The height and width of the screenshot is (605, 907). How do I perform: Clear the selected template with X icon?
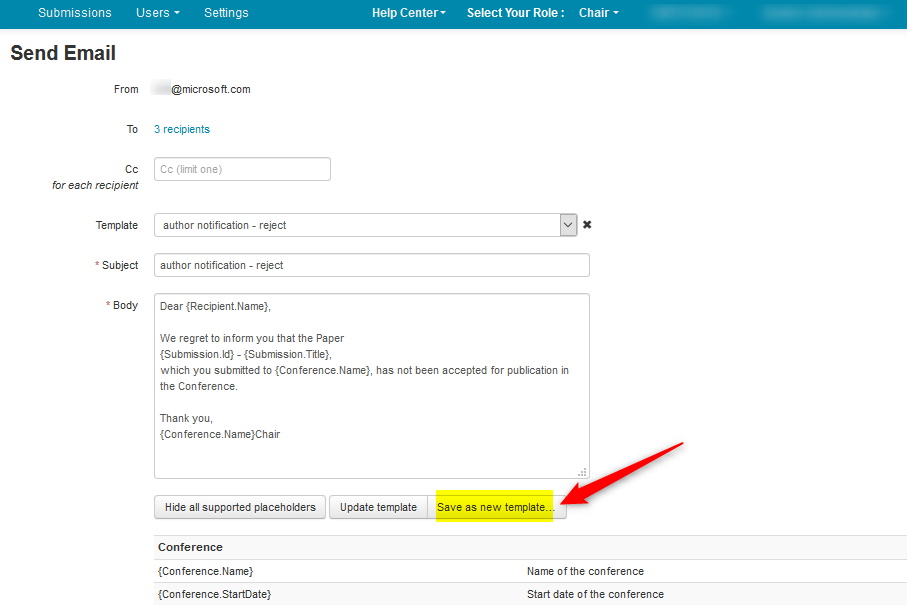pyautogui.click(x=587, y=225)
